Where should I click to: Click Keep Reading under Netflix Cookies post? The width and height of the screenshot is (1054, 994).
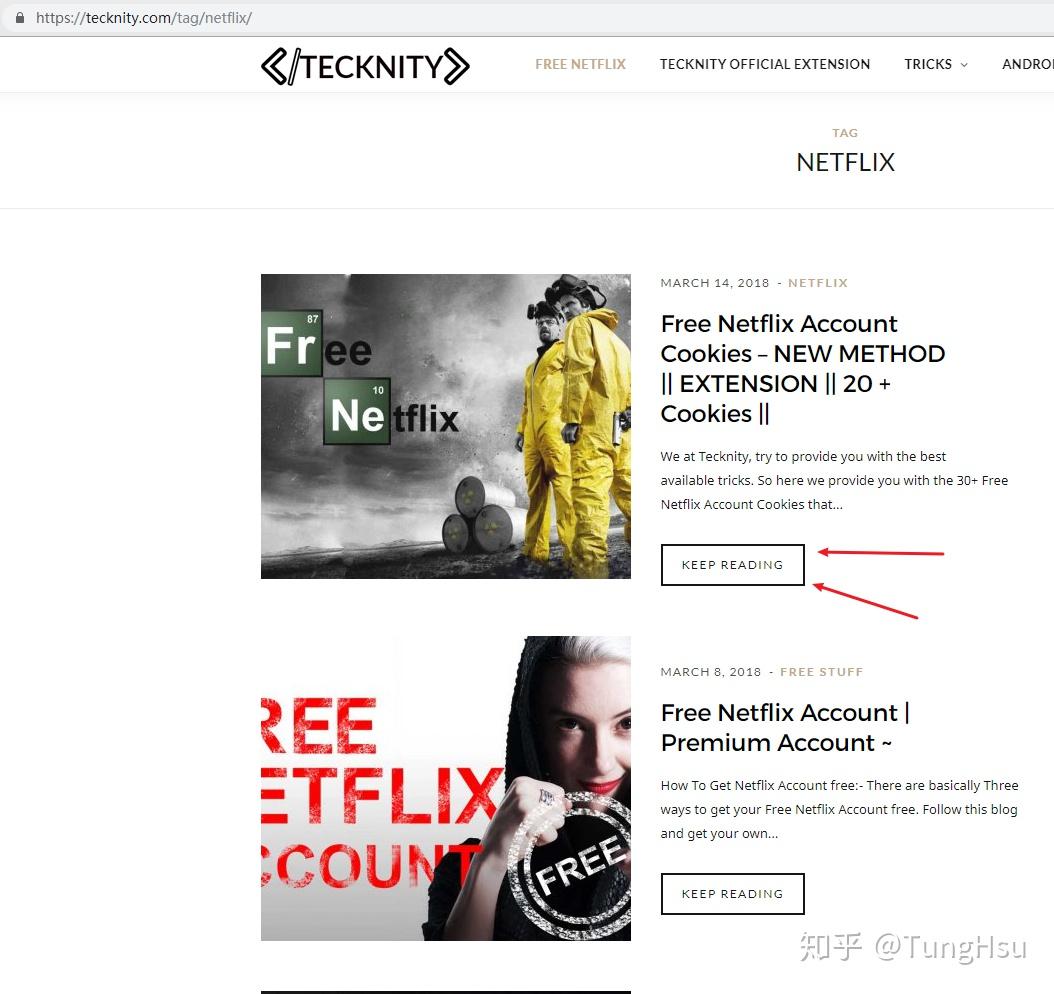732,565
